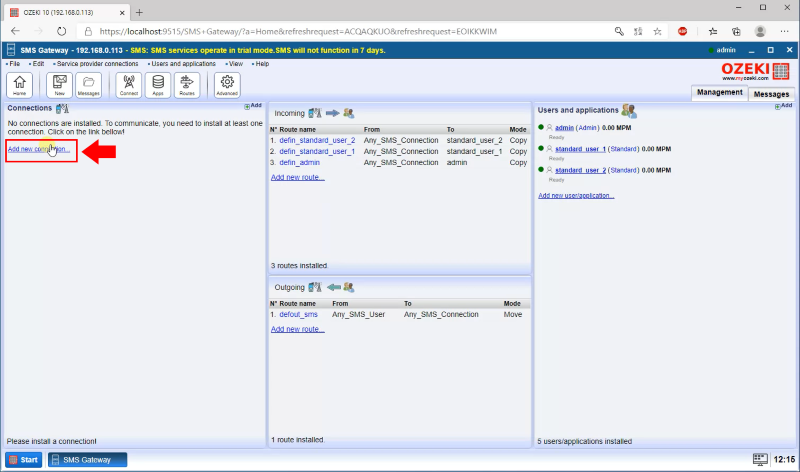Open the Edit menu
Screen dimensions: 800x472
click(x=37, y=64)
